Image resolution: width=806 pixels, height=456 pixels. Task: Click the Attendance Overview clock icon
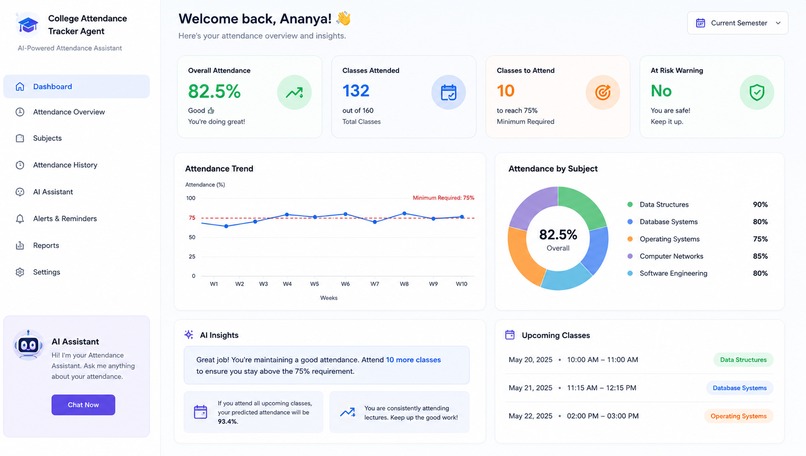click(x=20, y=112)
